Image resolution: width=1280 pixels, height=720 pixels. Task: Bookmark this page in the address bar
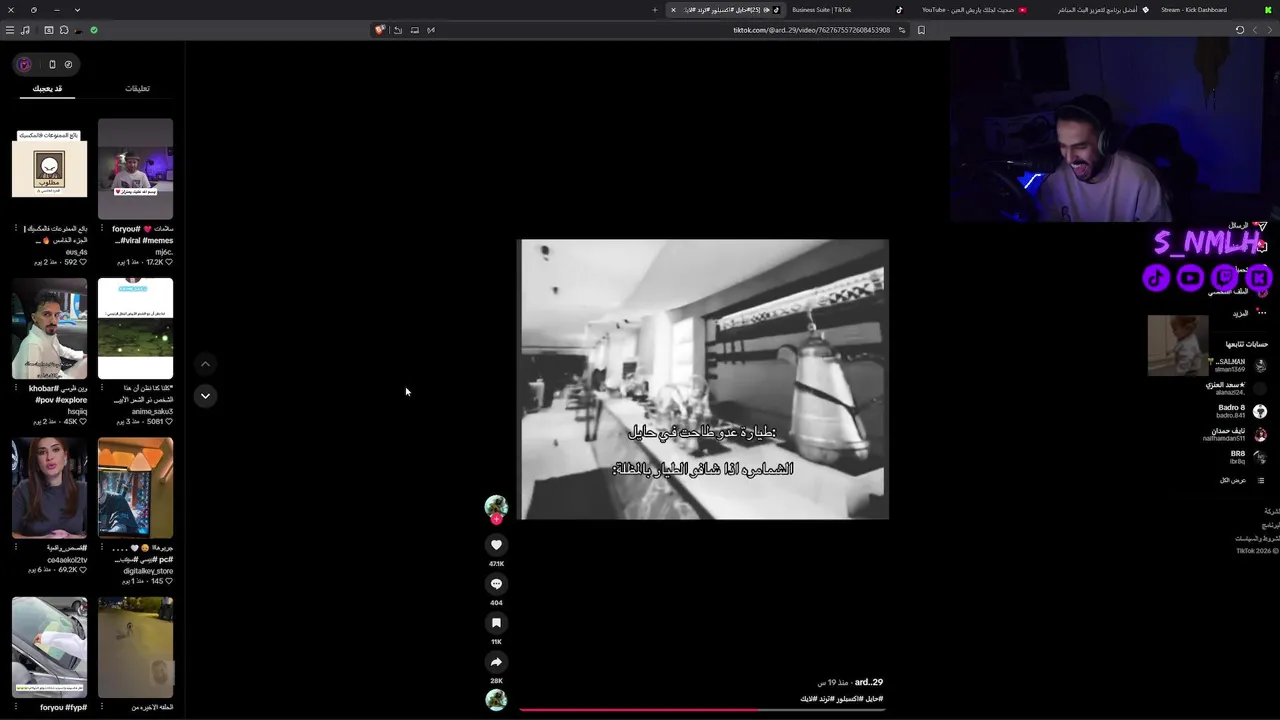[921, 30]
